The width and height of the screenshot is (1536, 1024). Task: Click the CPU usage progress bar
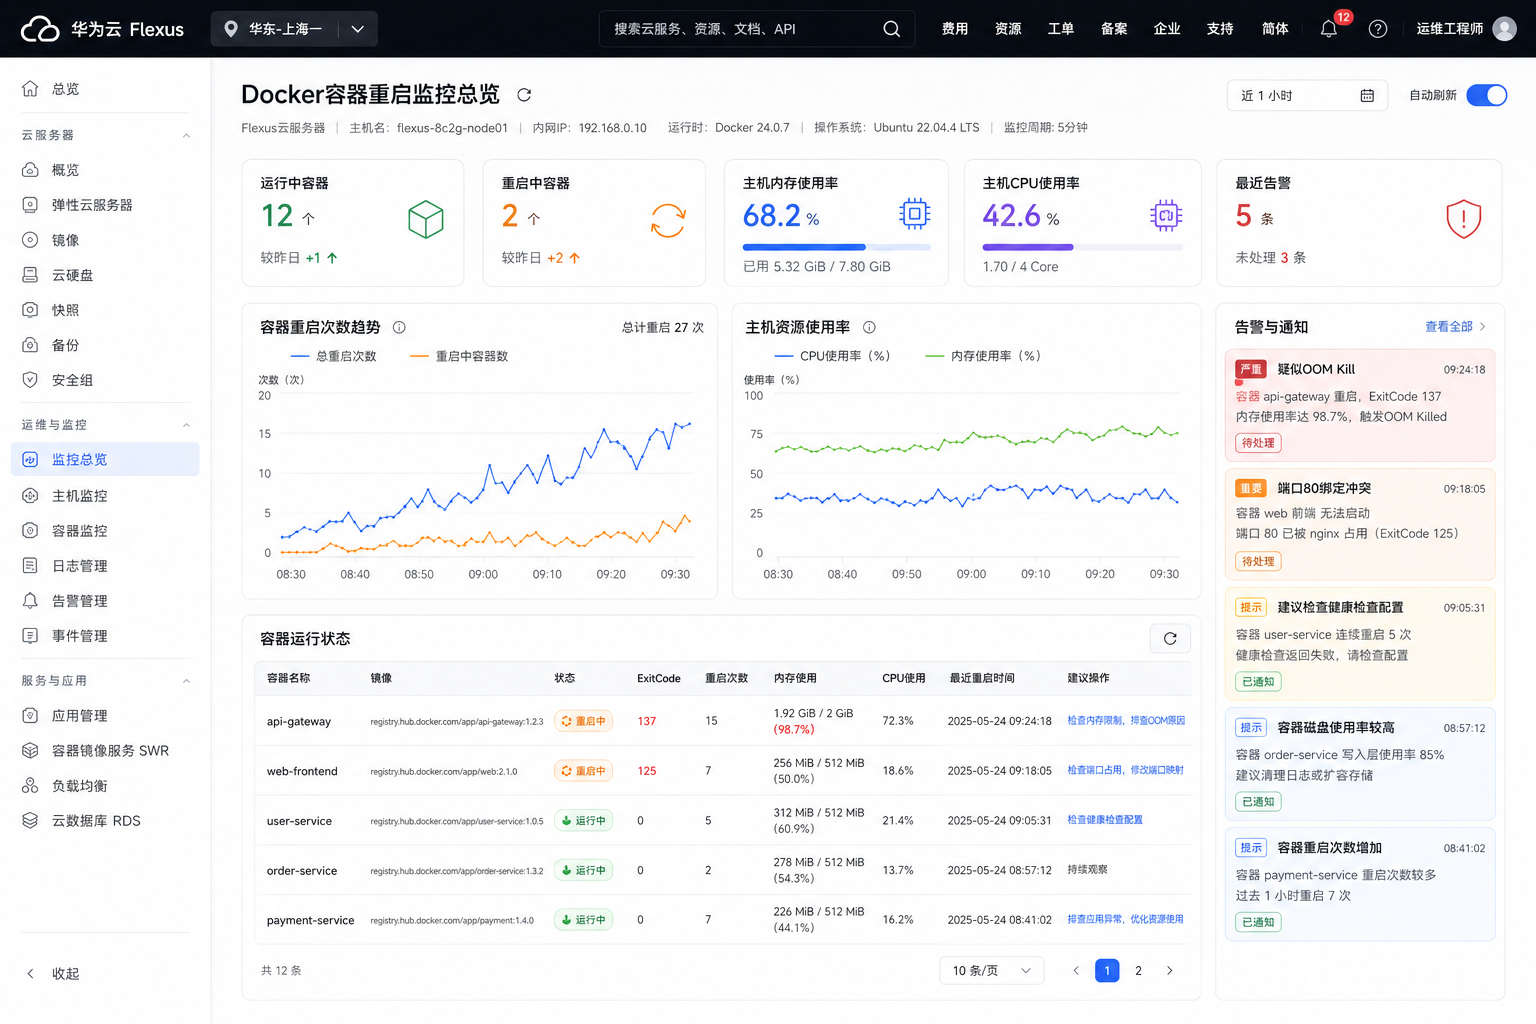click(x=1082, y=247)
